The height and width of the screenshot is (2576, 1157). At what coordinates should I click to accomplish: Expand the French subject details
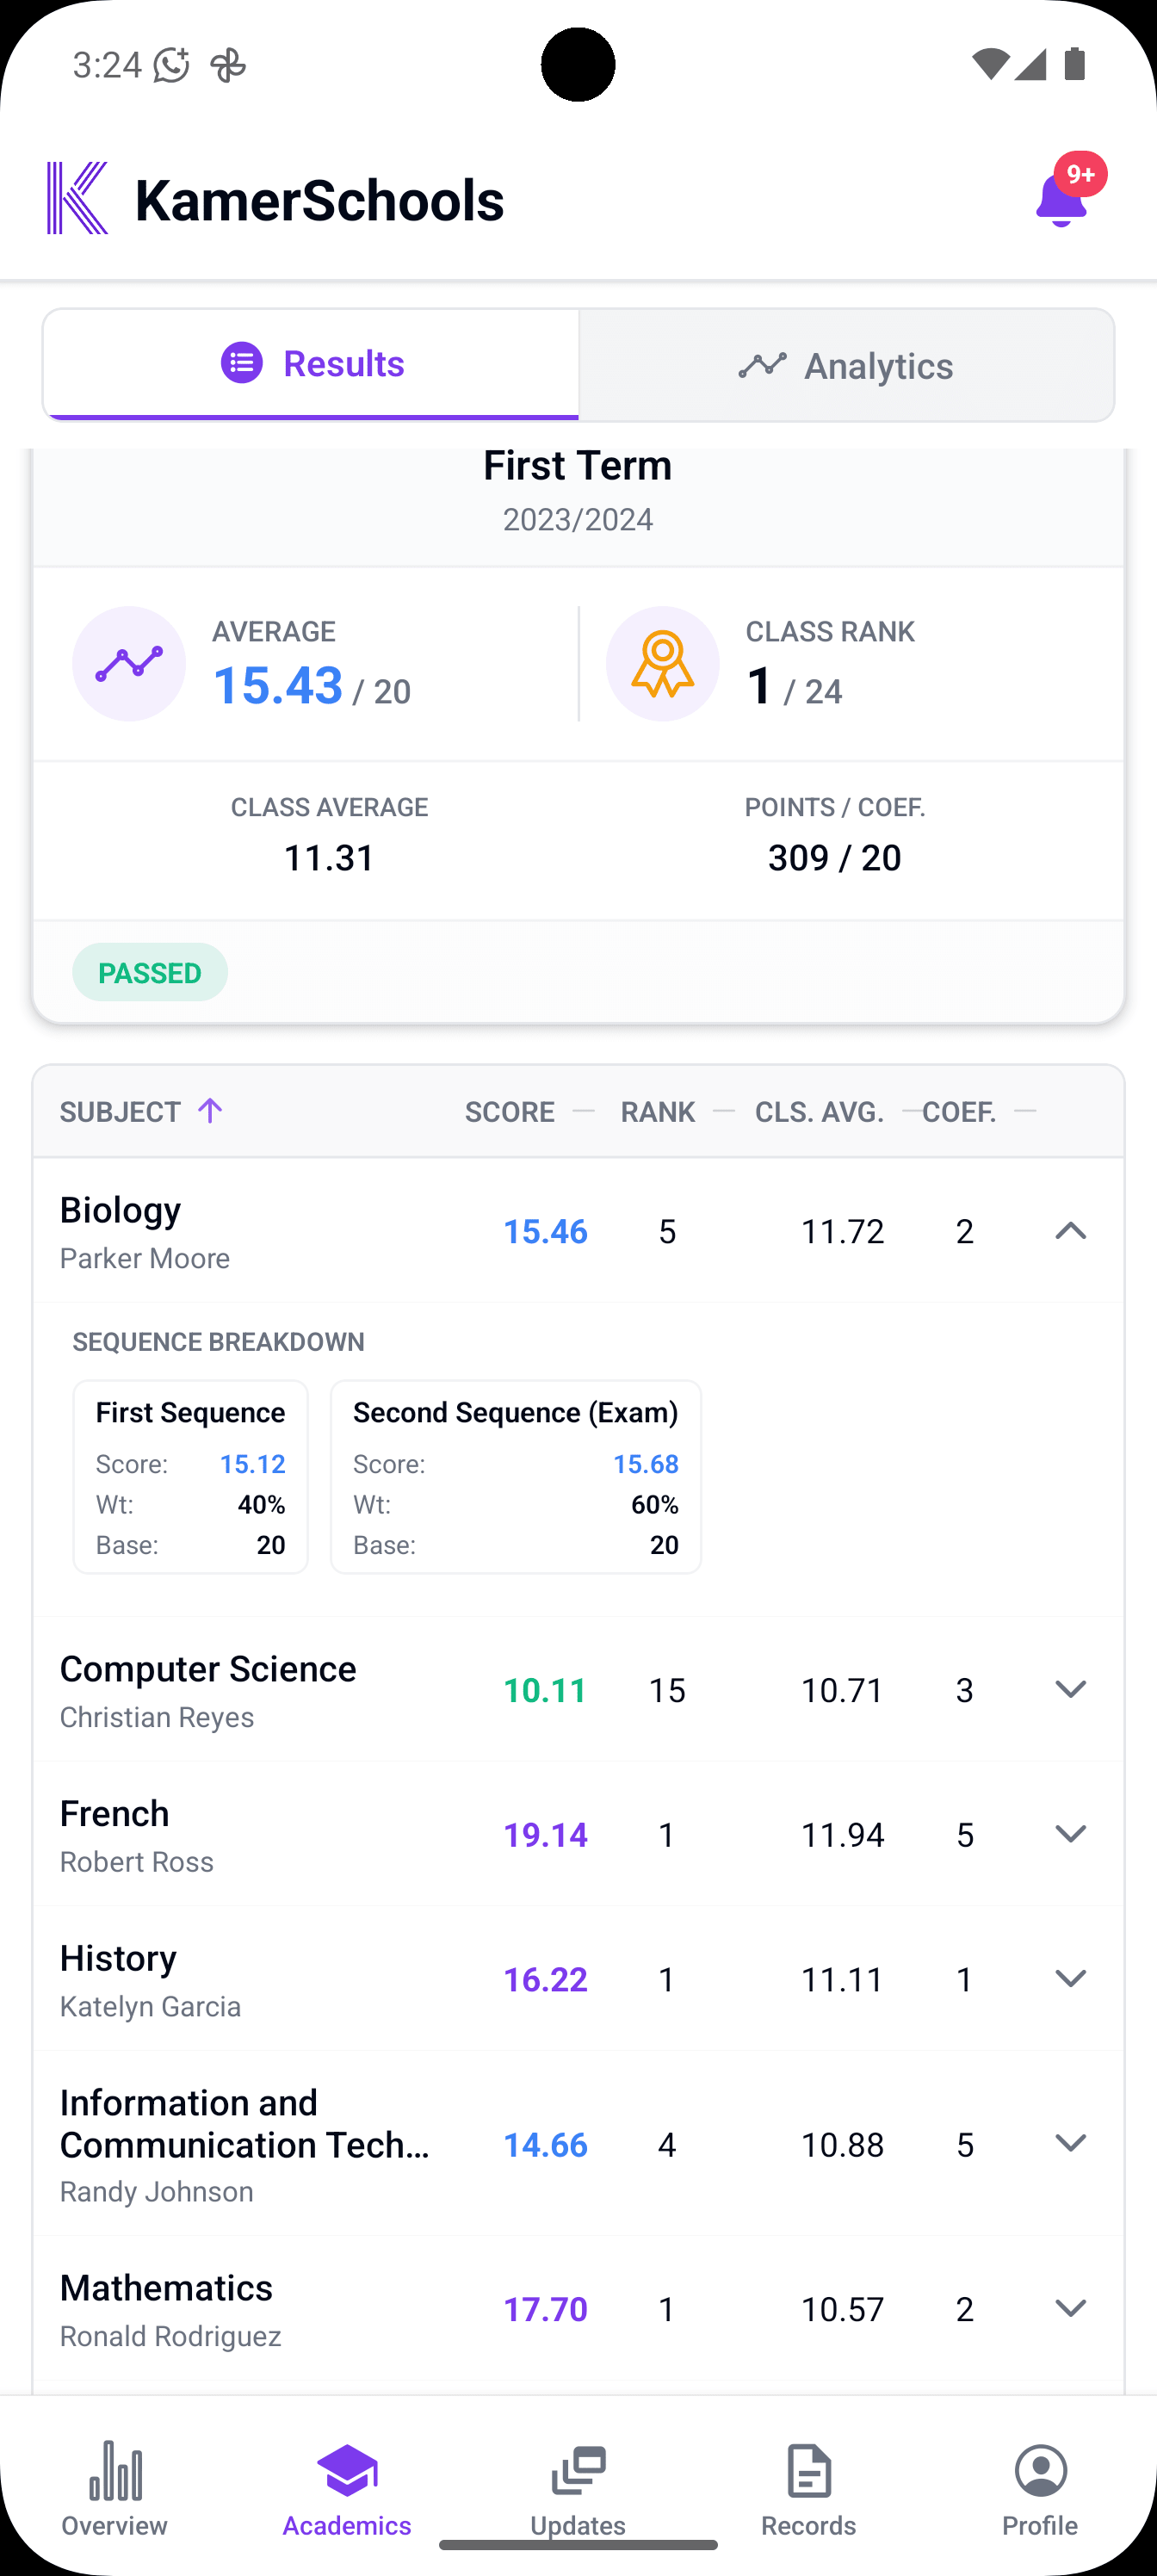[1070, 1834]
